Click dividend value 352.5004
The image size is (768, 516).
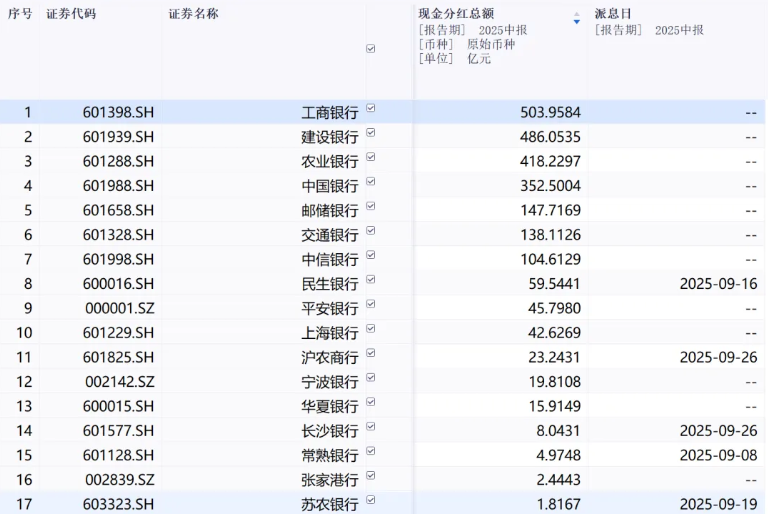(x=551, y=186)
